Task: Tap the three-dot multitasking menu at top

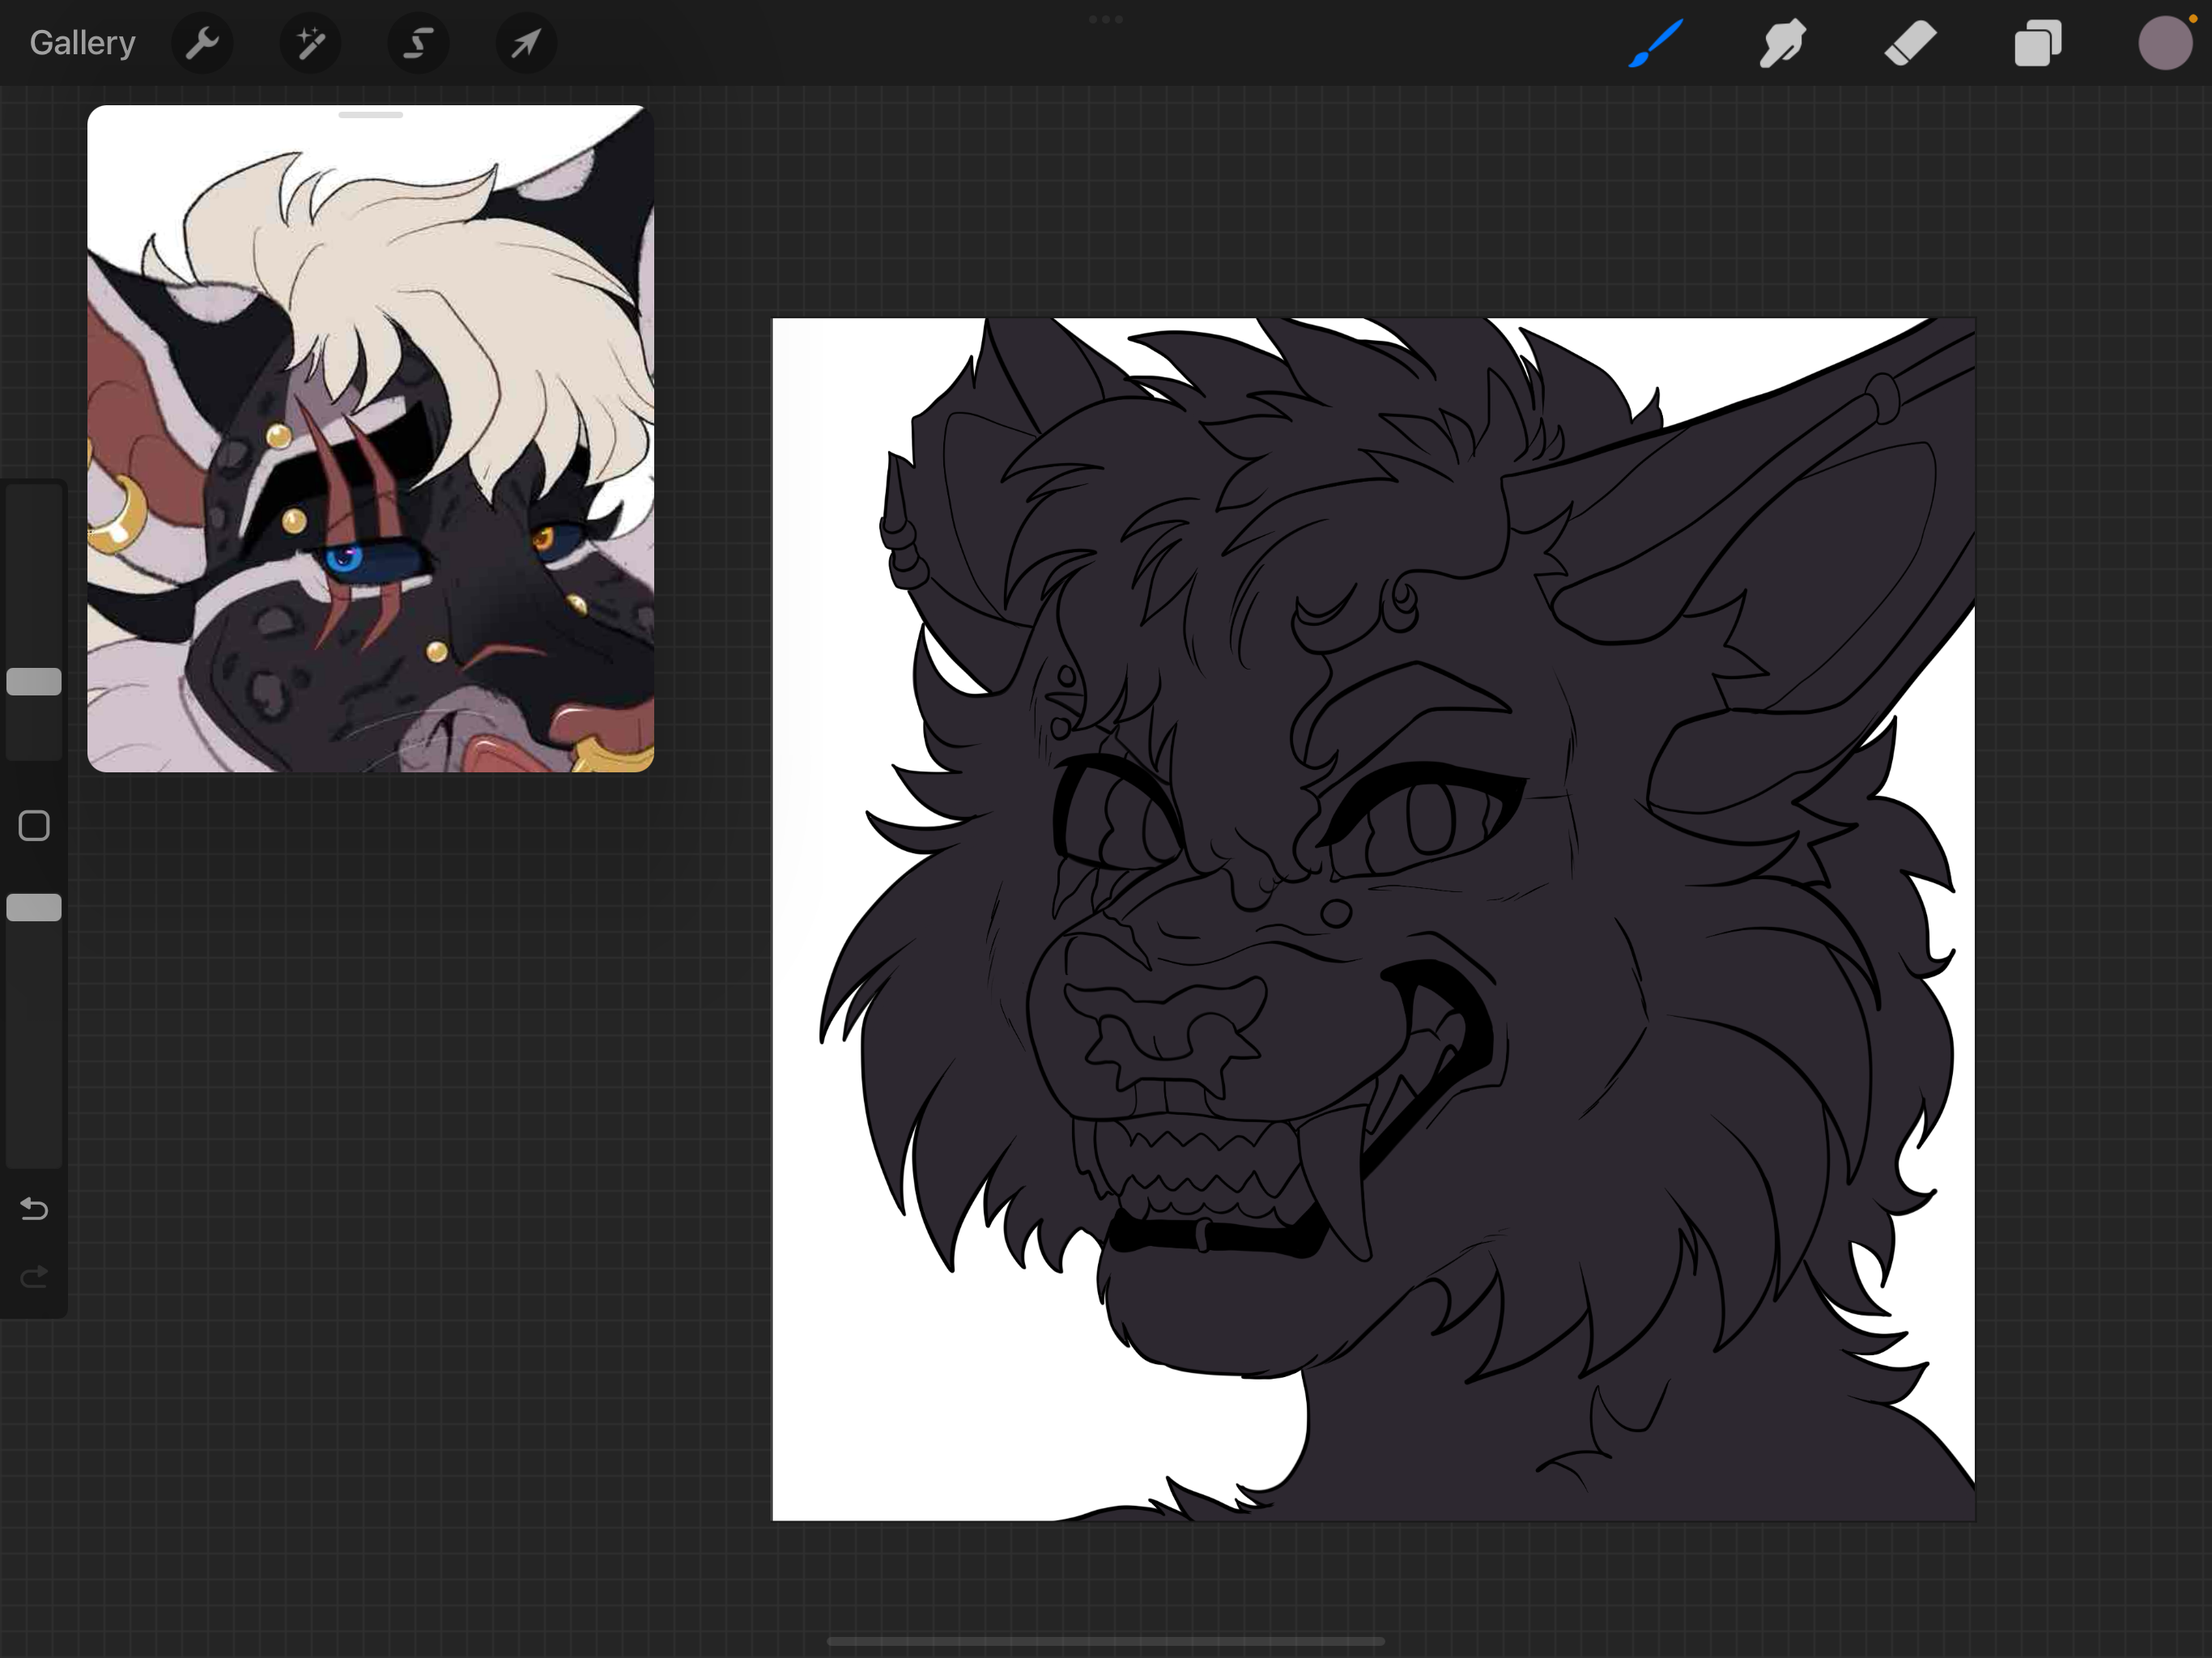Action: pyautogui.click(x=1105, y=19)
